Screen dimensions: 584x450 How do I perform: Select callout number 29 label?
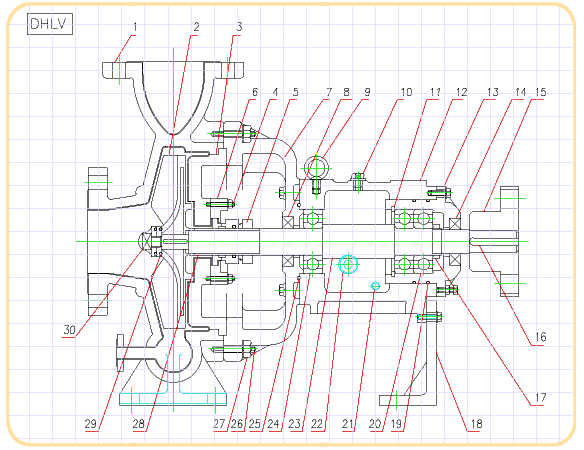(x=91, y=424)
